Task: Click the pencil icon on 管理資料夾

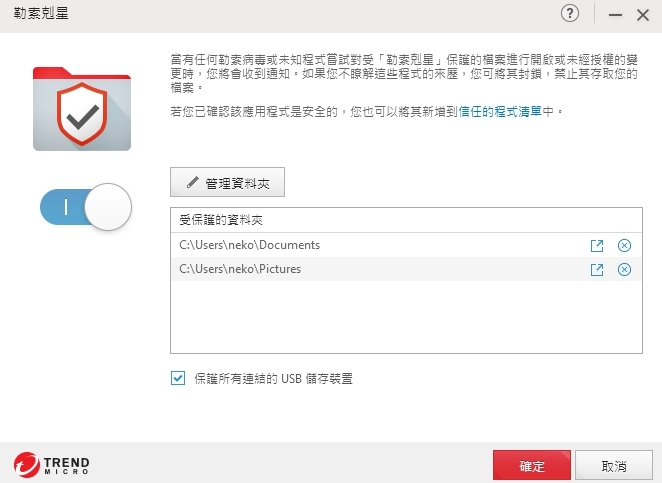Action: [191, 183]
